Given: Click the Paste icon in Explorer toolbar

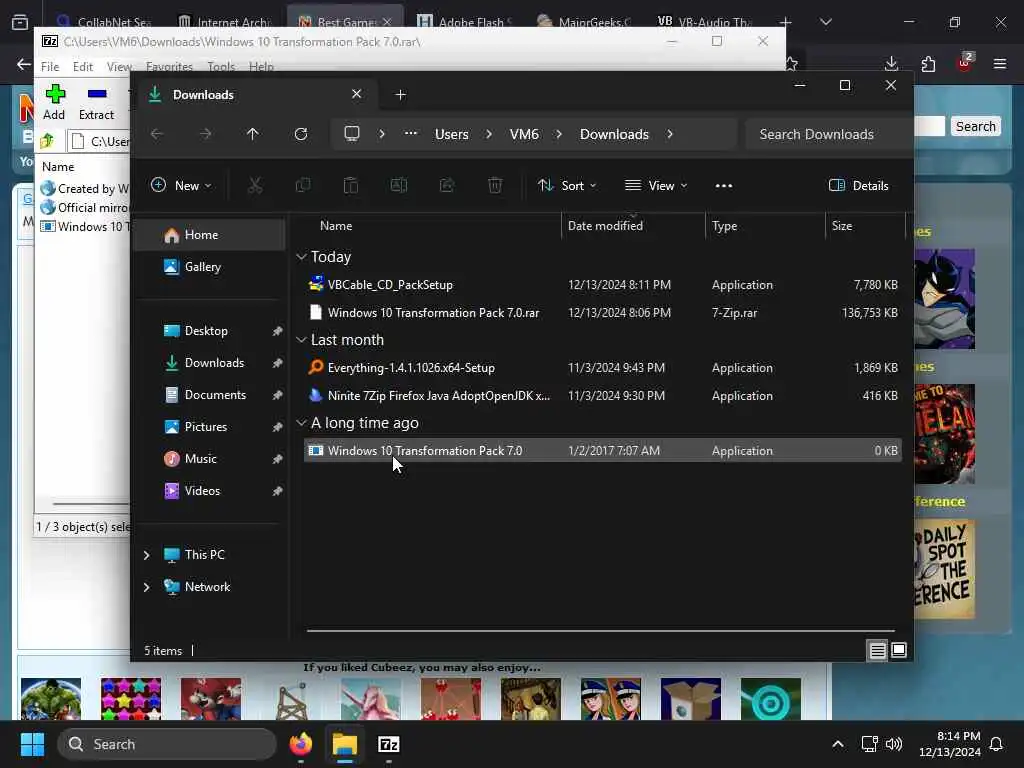Looking at the screenshot, I should (351, 185).
